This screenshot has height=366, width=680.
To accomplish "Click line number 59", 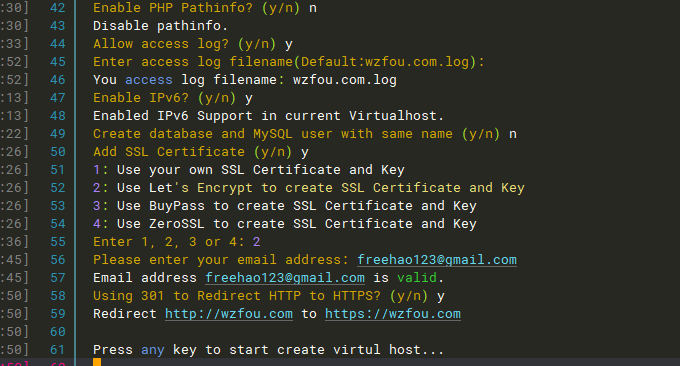I will coord(58,314).
